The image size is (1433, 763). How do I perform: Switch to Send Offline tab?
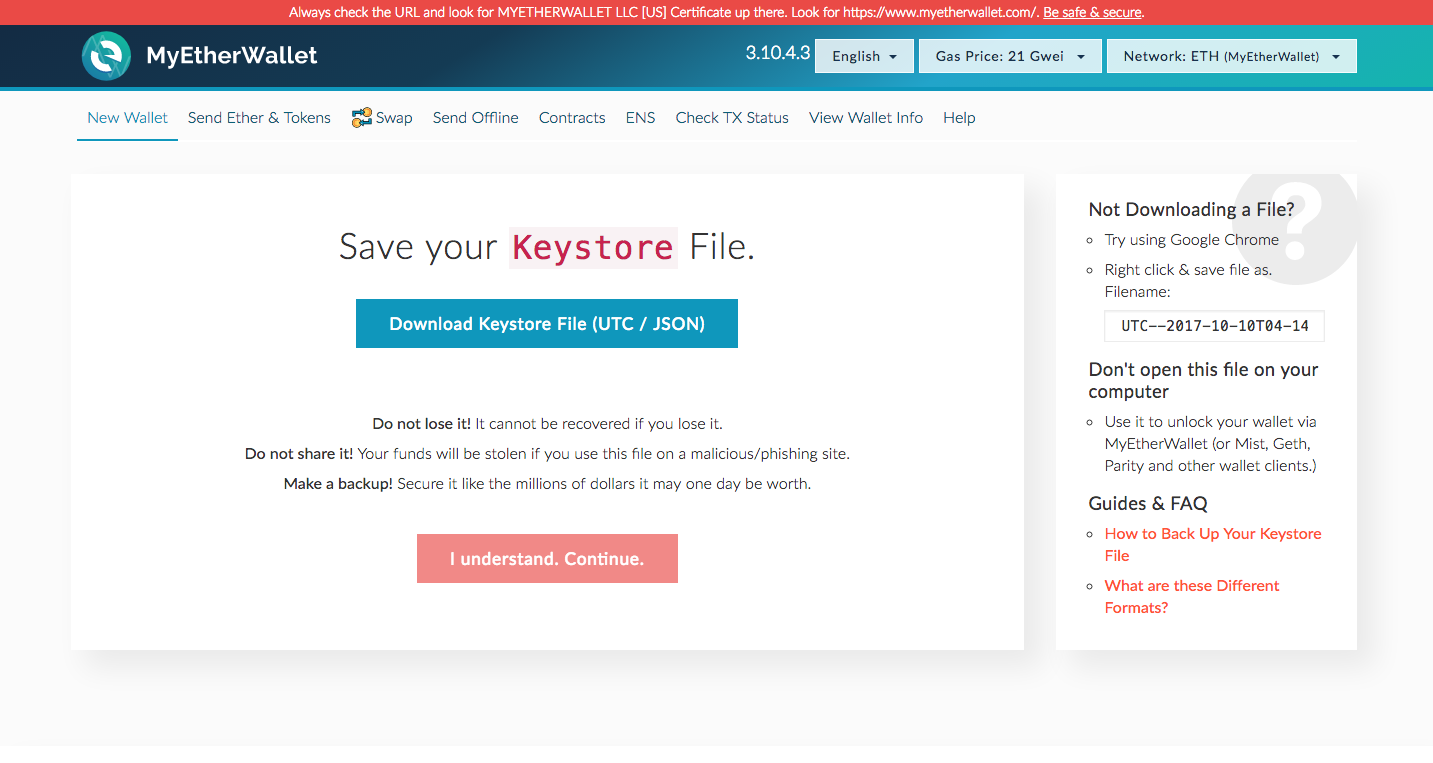click(x=475, y=118)
